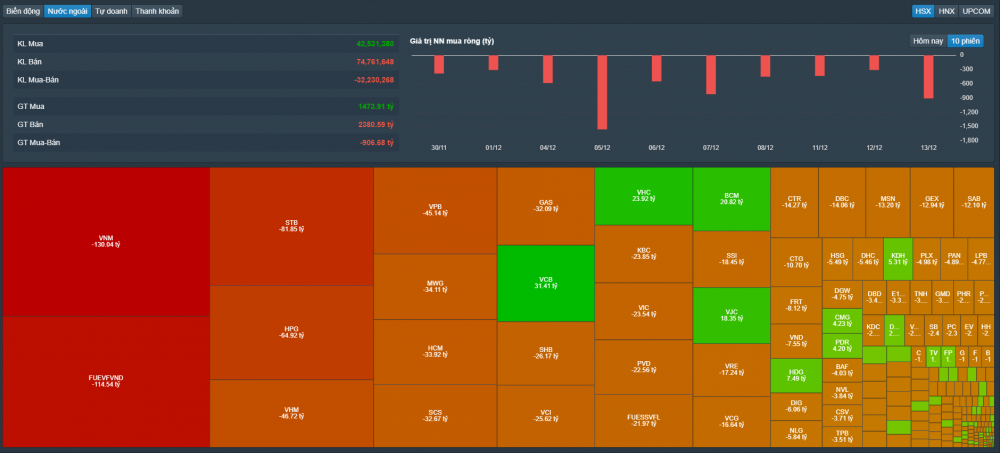Click the green CMG tile
The image size is (1000, 453).
click(x=842, y=320)
